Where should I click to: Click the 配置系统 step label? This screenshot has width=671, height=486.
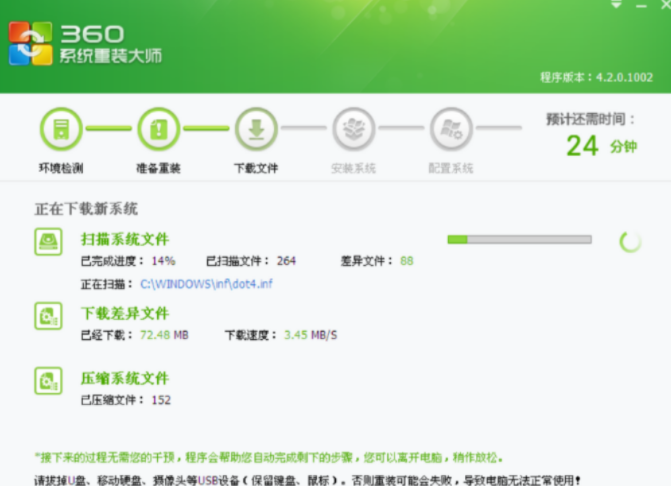pos(451,168)
